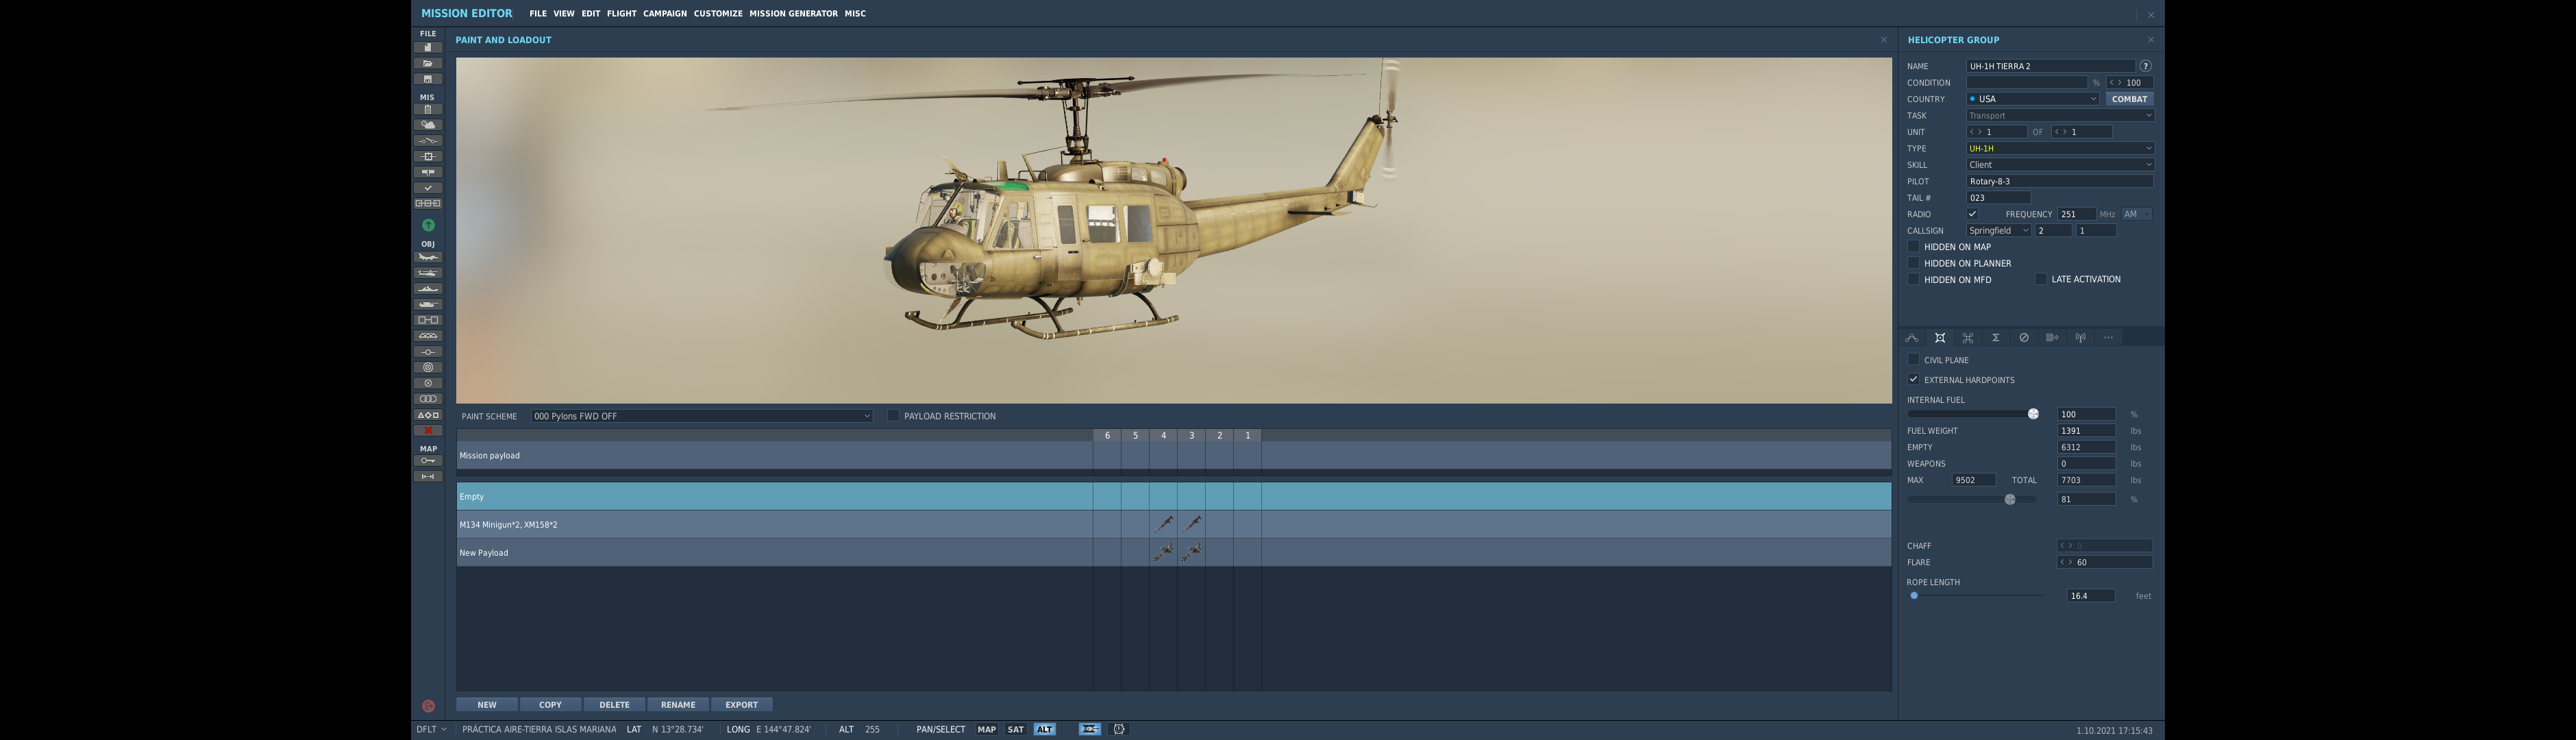Open the Task Transport dropdown
The width and height of the screenshot is (2576, 740).
click(2060, 115)
